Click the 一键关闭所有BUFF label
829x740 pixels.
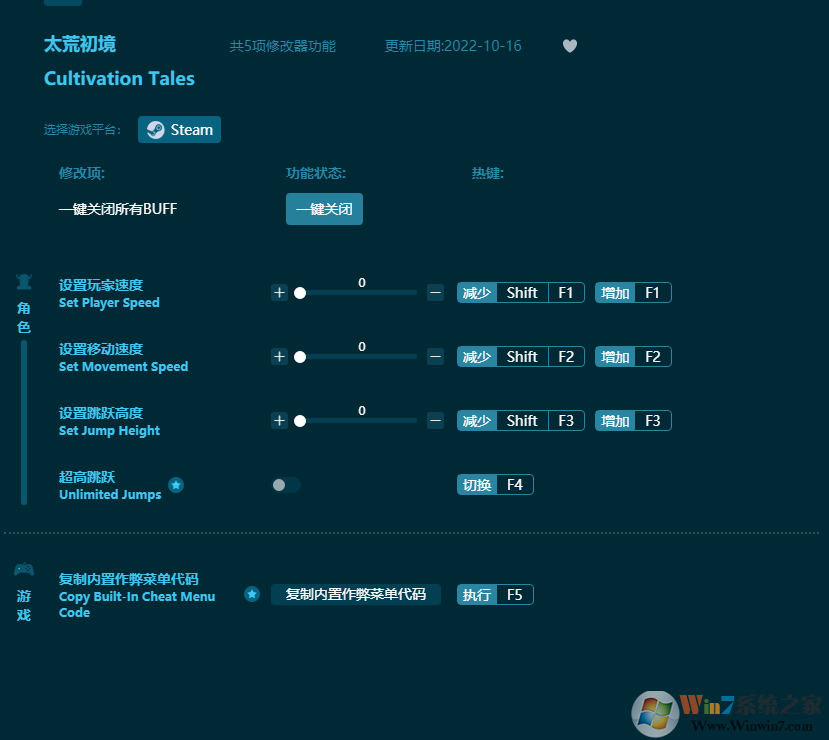pyautogui.click(x=118, y=209)
